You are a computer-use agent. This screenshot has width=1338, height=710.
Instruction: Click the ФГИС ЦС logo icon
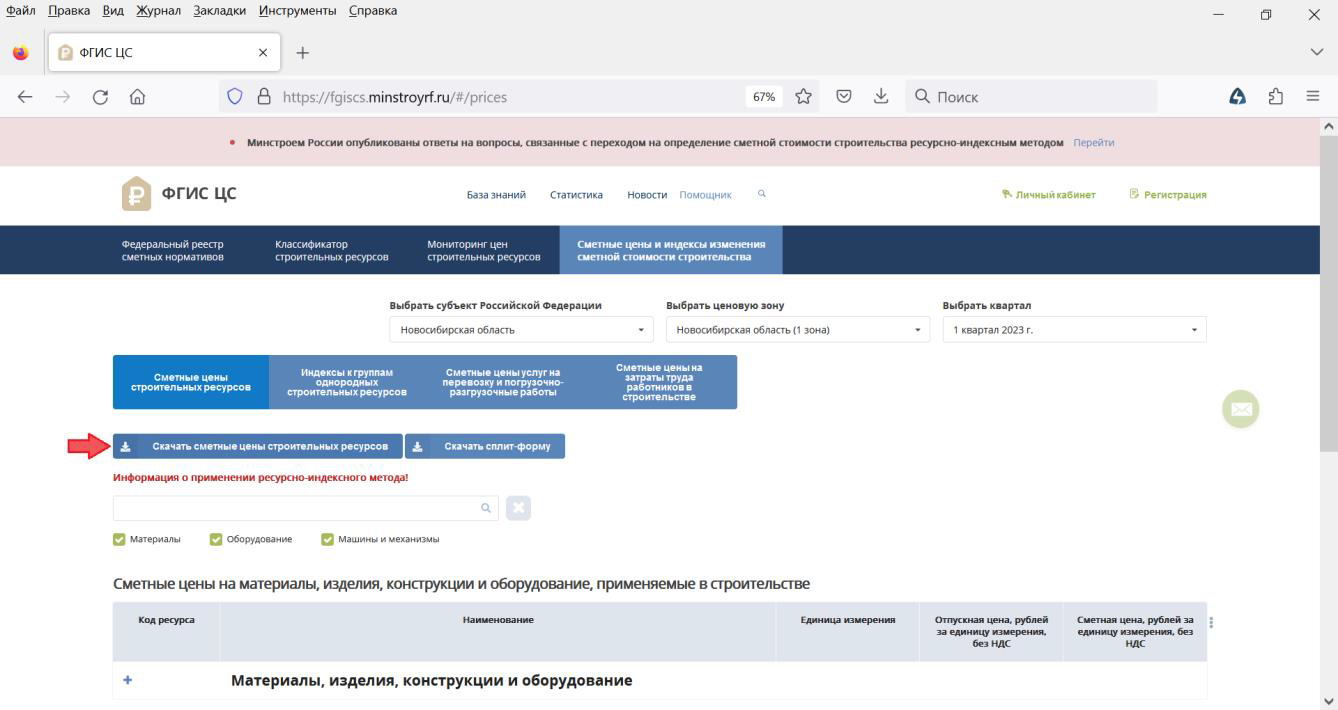pos(136,194)
